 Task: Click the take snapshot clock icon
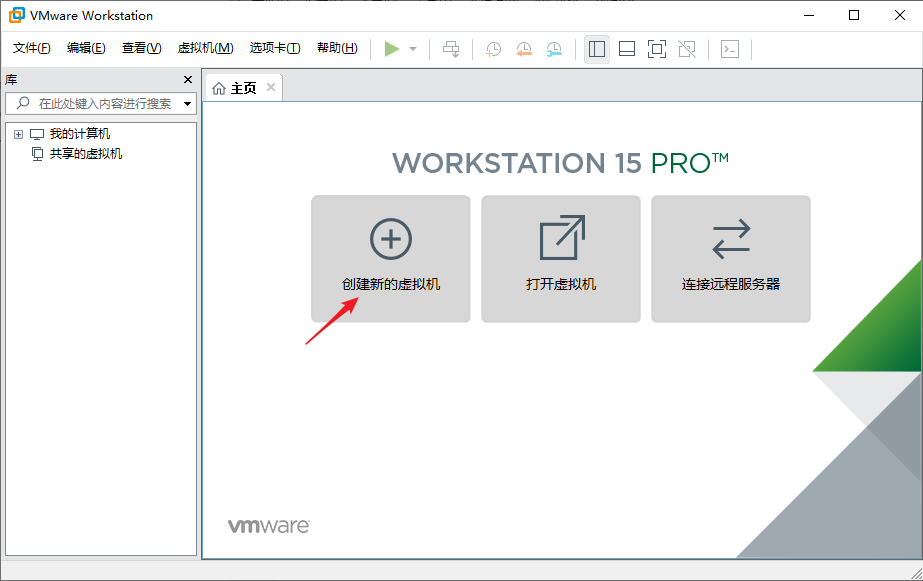494,49
